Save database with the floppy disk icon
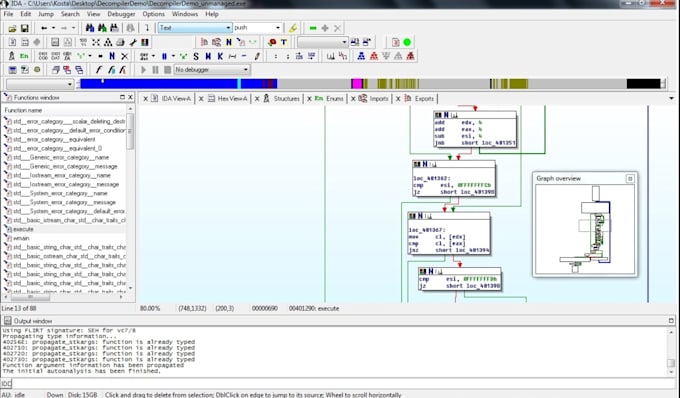Image resolution: width=680 pixels, height=398 pixels. pyautogui.click(x=25, y=28)
